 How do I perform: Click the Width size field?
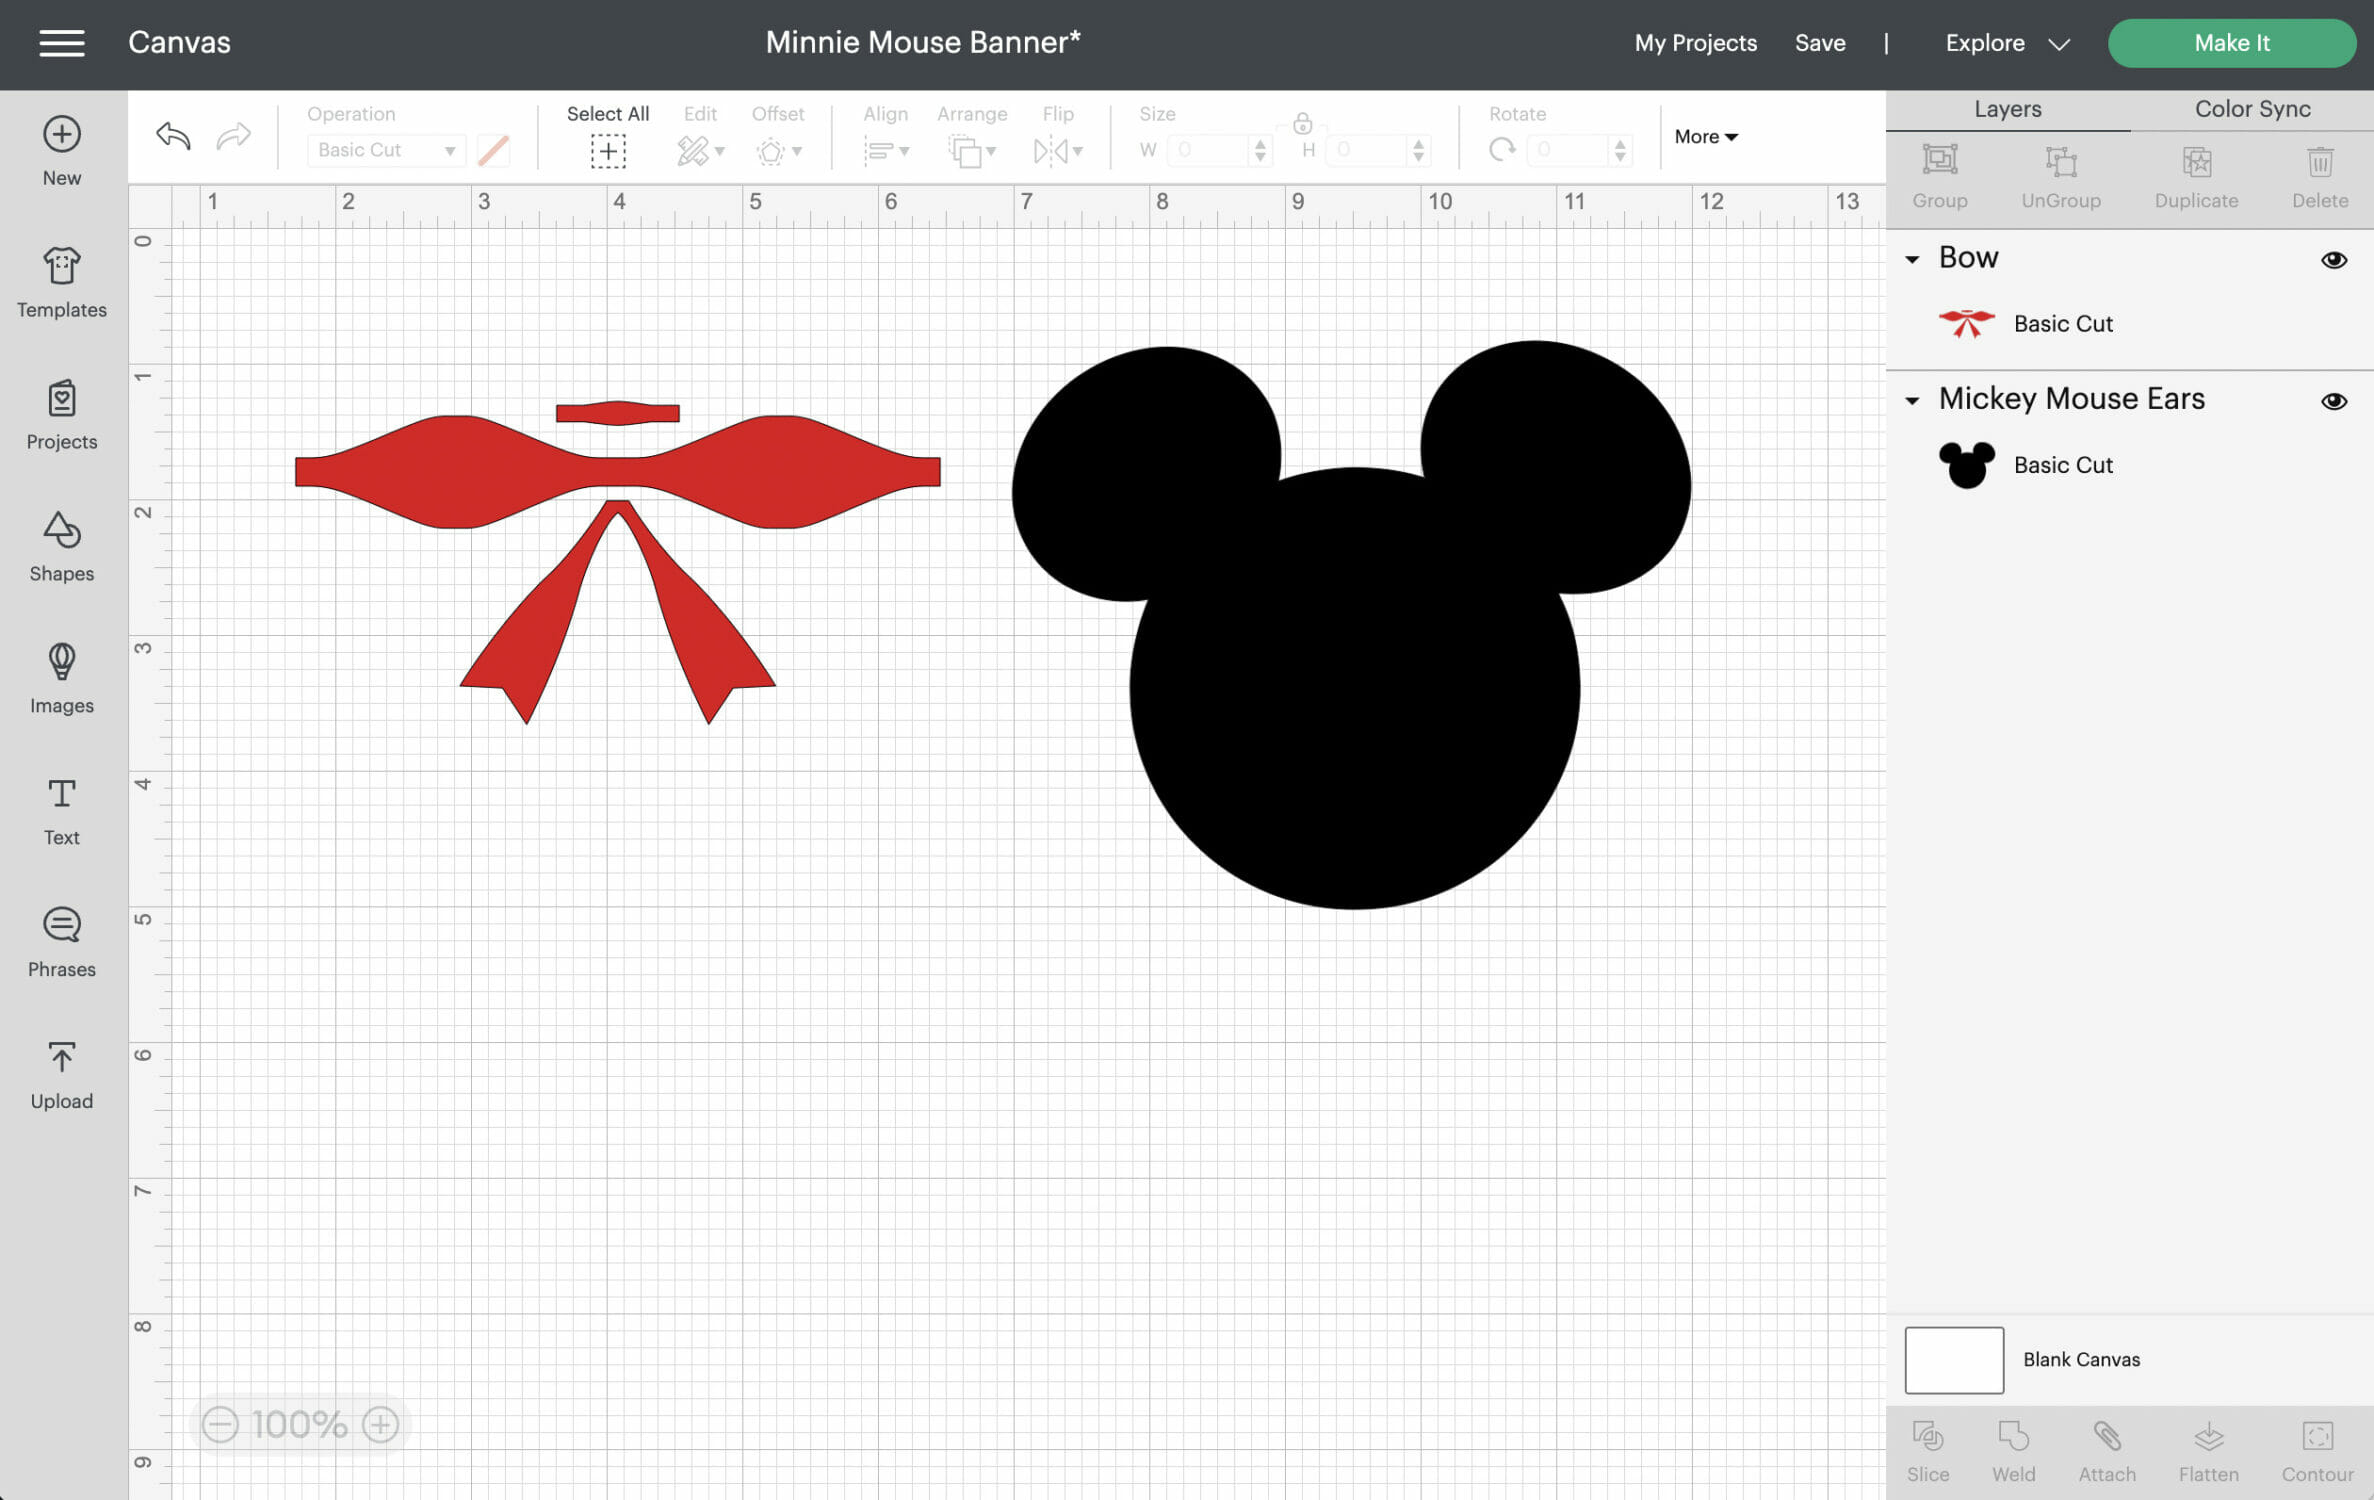[x=1210, y=150]
